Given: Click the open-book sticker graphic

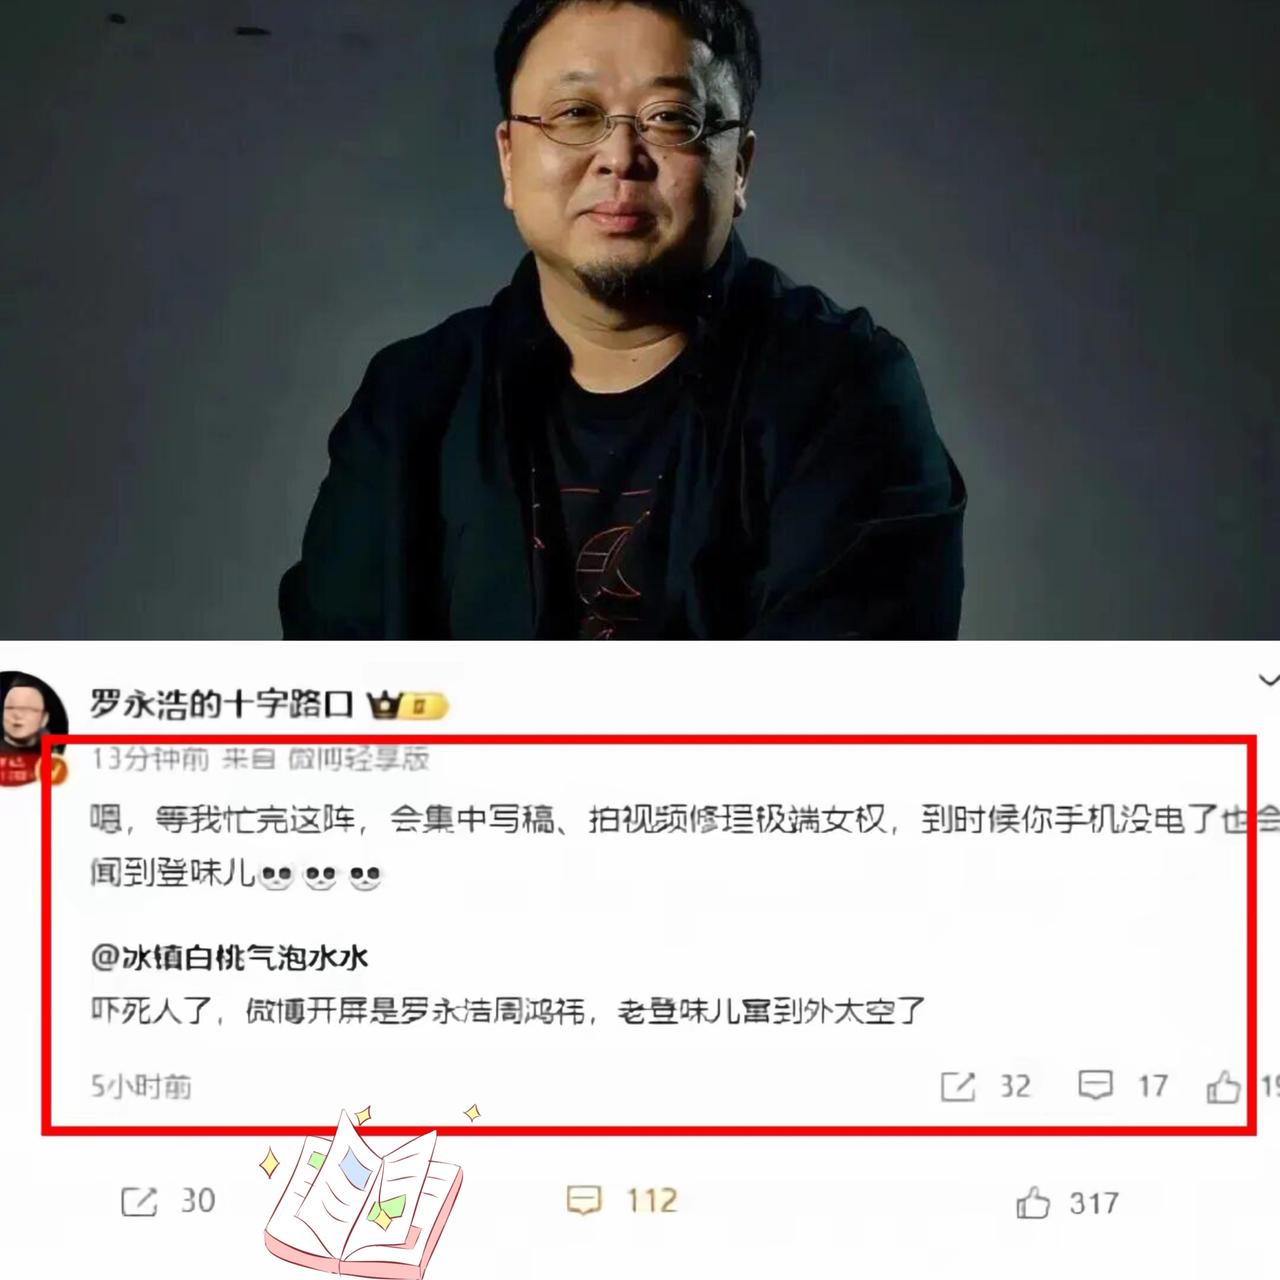Looking at the screenshot, I should [x=364, y=1190].
